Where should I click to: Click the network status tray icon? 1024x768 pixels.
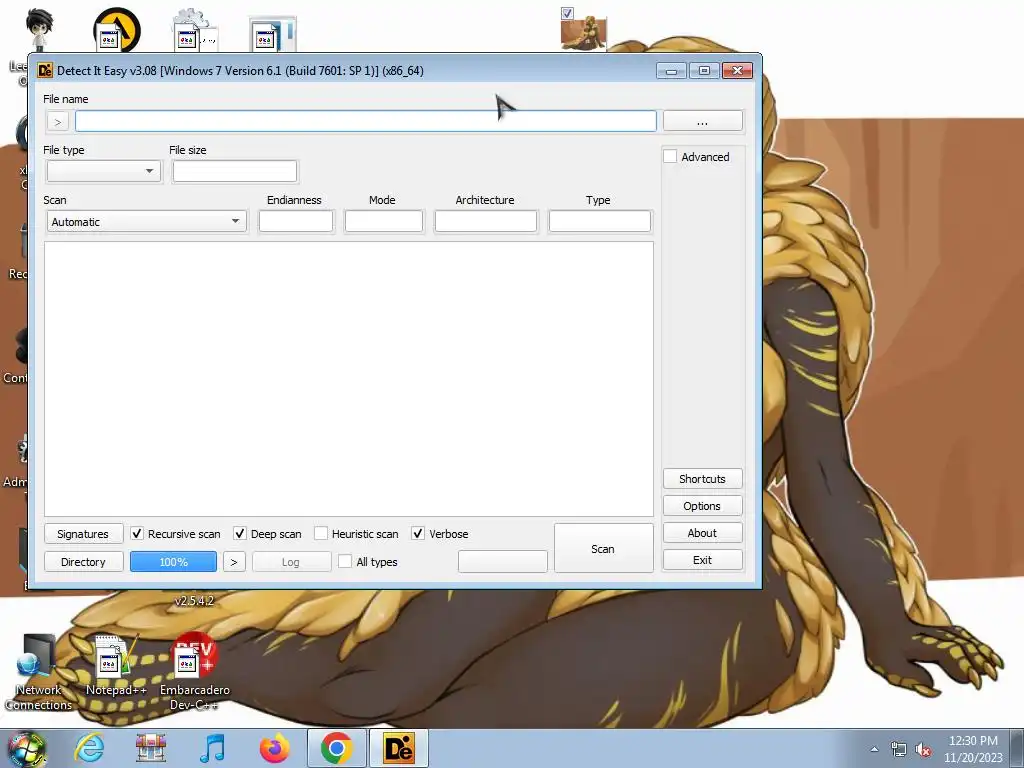pos(899,749)
